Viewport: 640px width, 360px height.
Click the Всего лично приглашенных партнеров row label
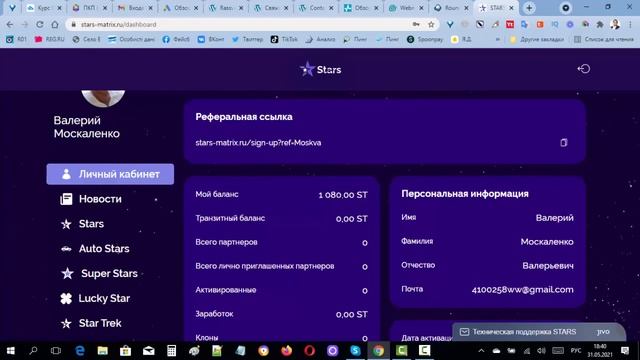pyautogui.click(x=265, y=266)
